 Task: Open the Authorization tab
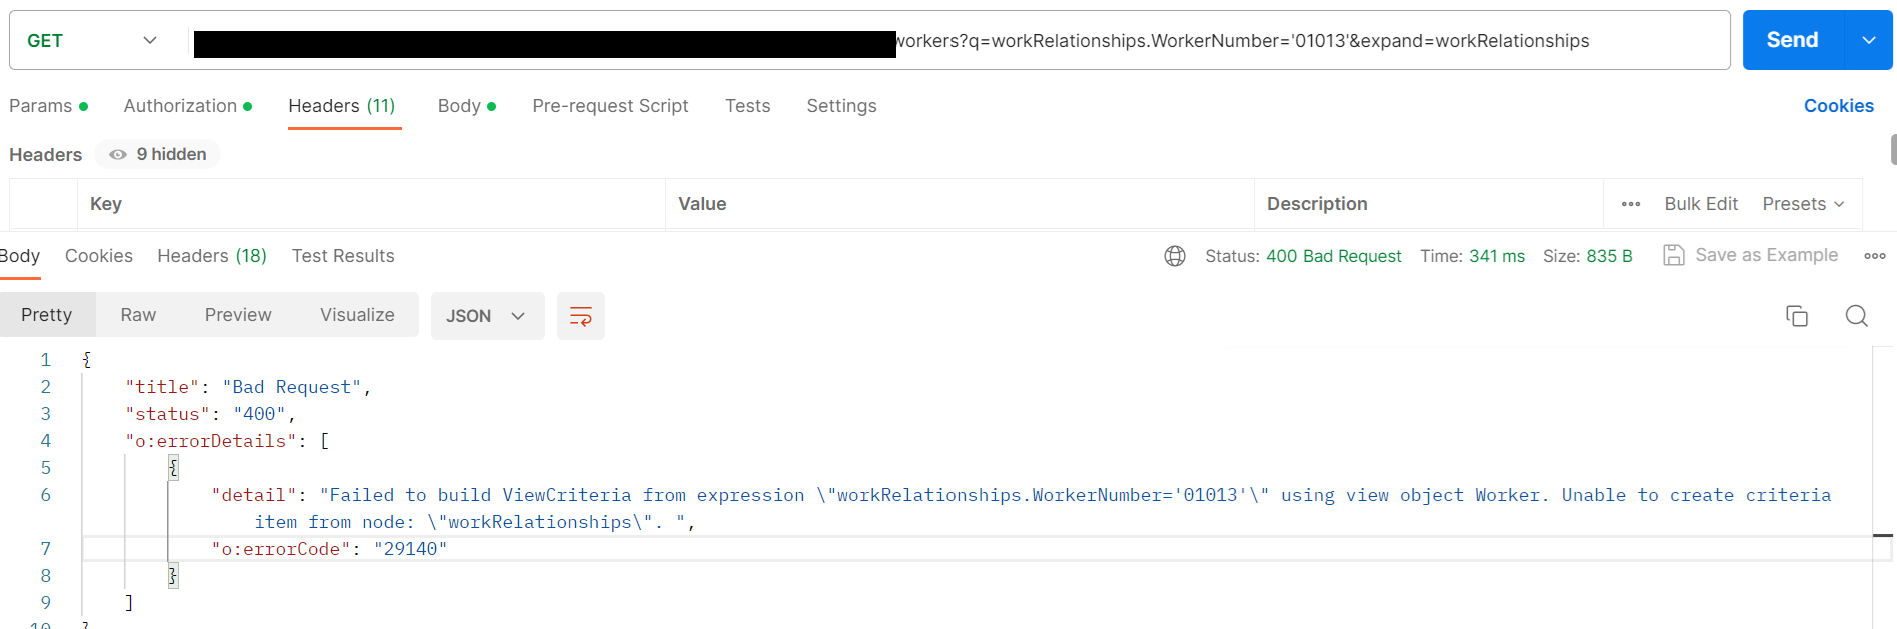pyautogui.click(x=187, y=106)
